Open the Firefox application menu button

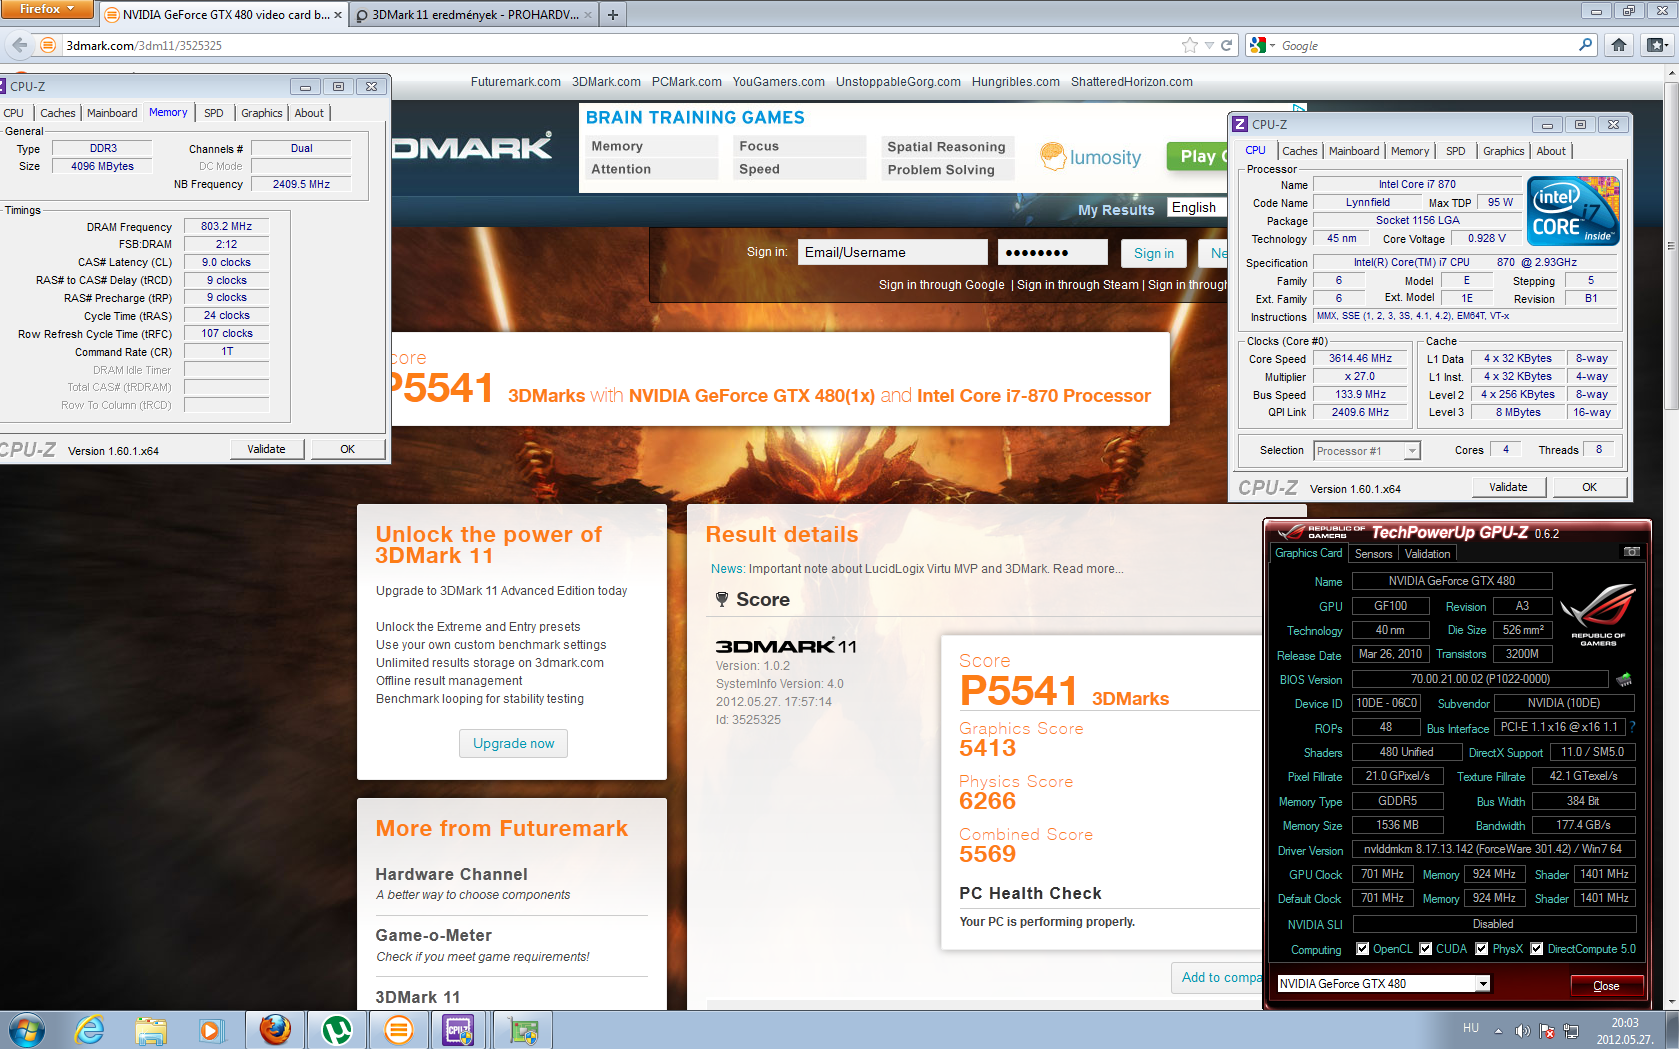pyautogui.click(x=46, y=9)
